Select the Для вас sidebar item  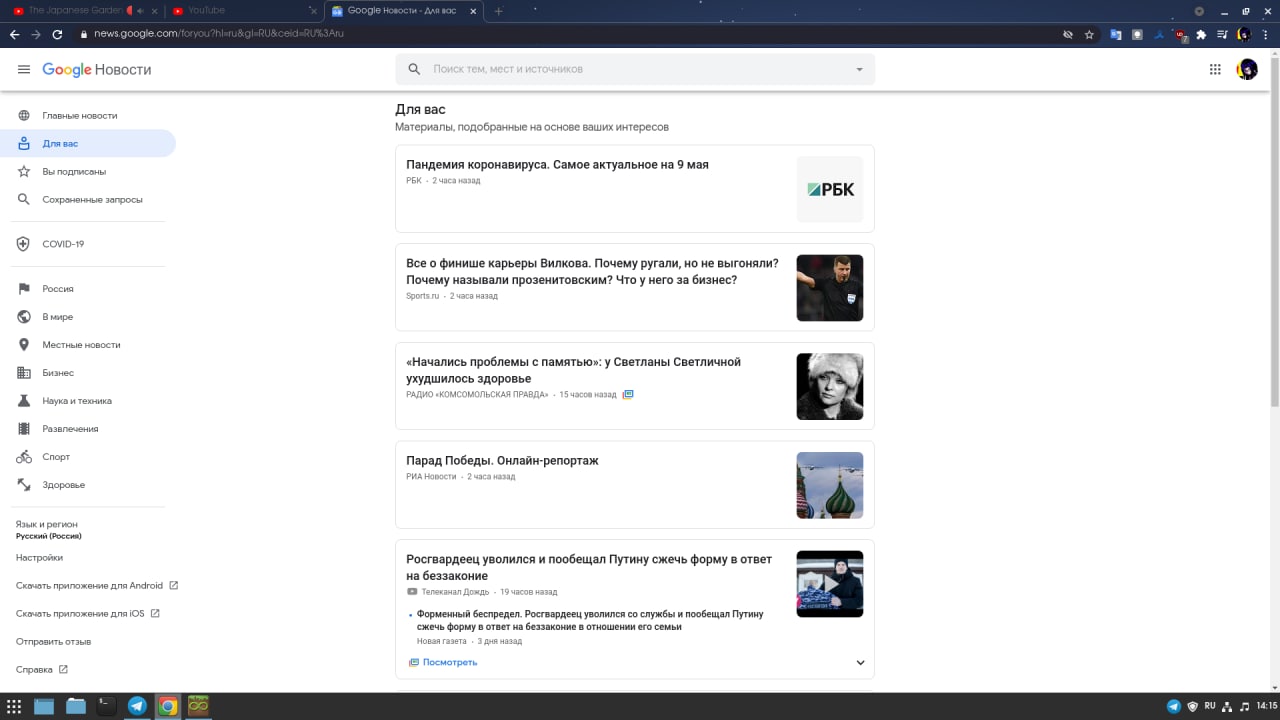[x=88, y=143]
